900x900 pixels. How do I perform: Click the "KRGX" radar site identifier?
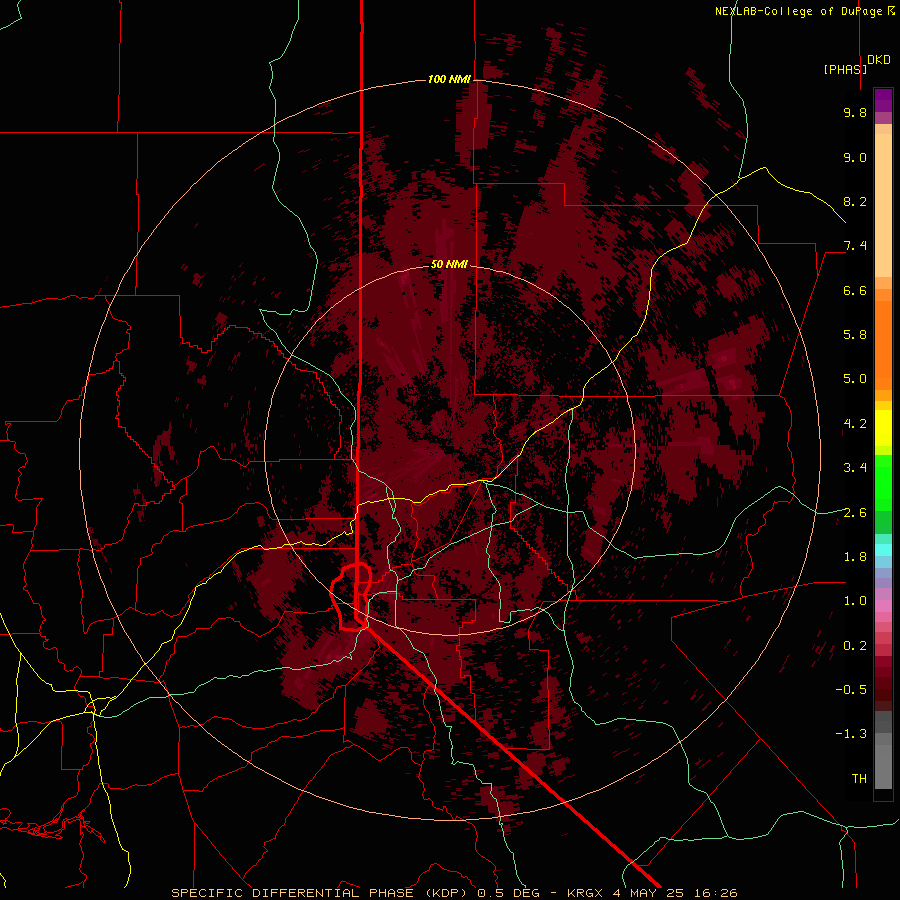click(585, 893)
